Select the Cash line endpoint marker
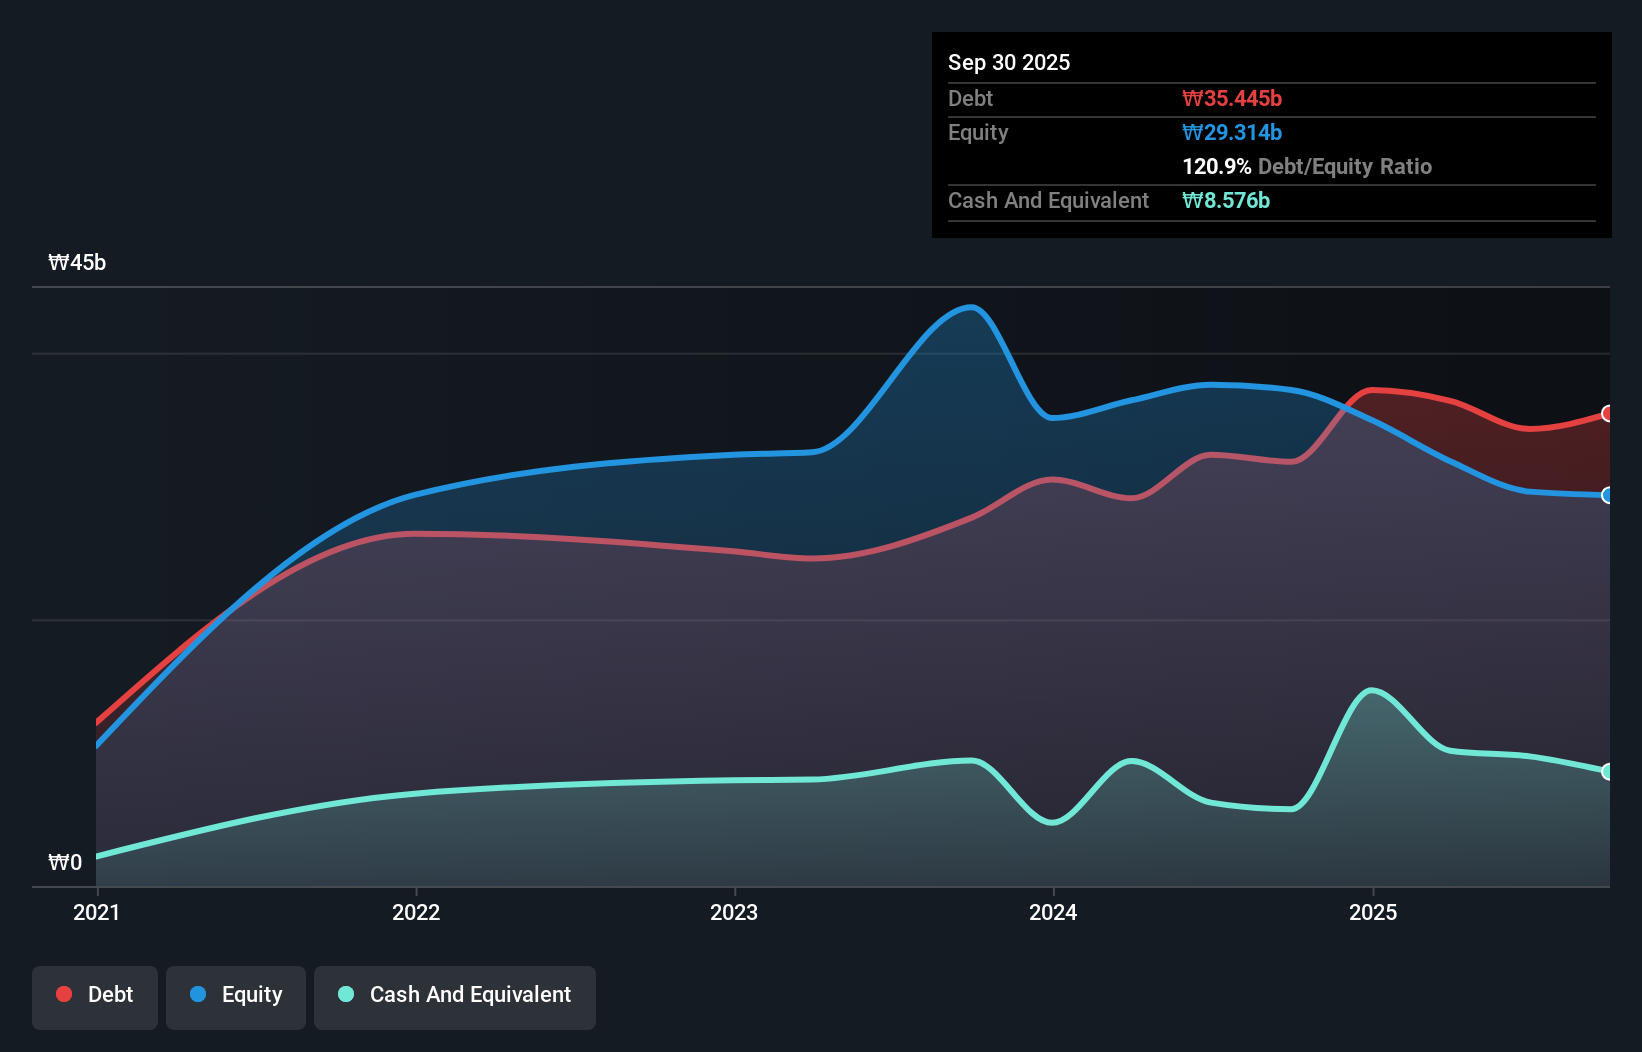The width and height of the screenshot is (1642, 1052). (x=1607, y=771)
